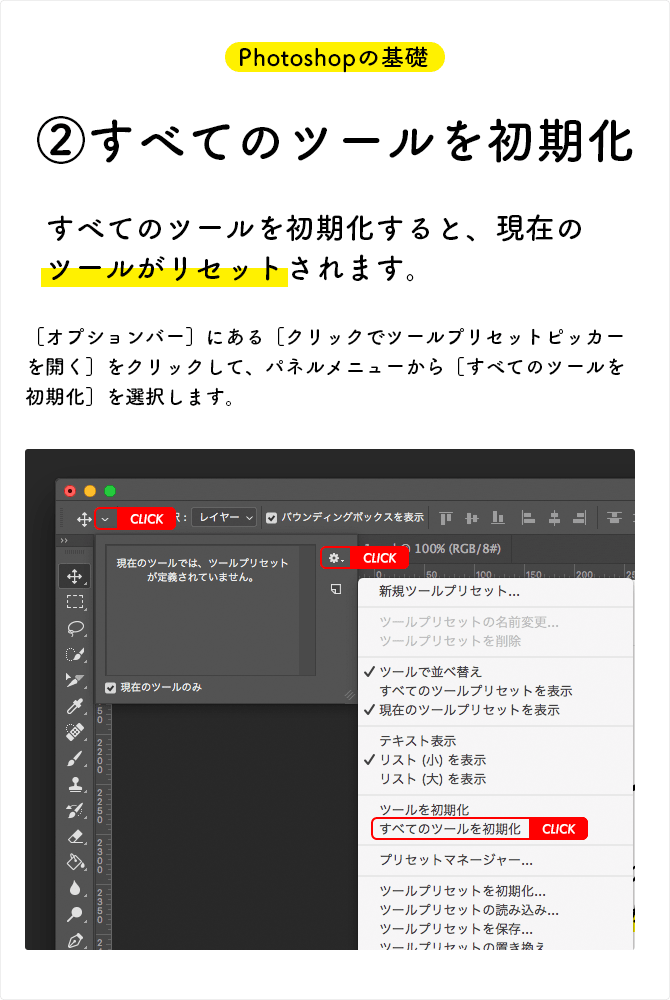Click the preset panel resize grip
The width and height of the screenshot is (670, 1000).
click(x=349, y=695)
